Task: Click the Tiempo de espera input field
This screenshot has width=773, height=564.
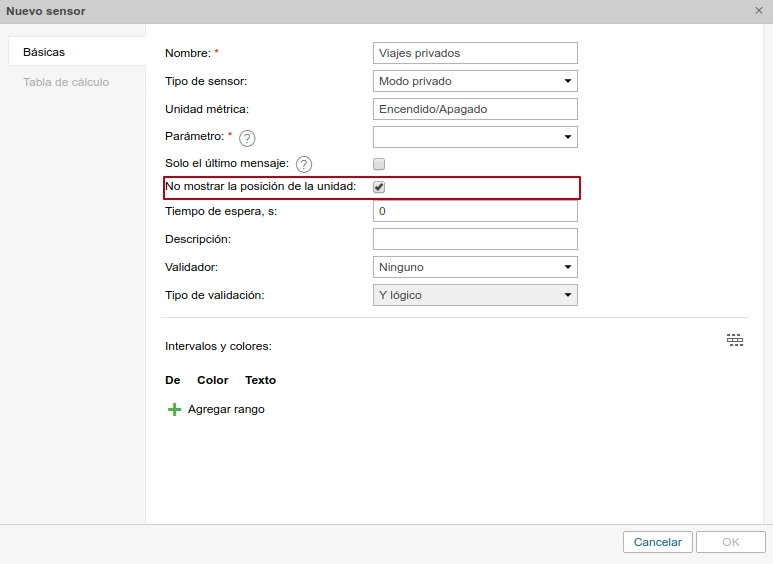Action: point(475,212)
